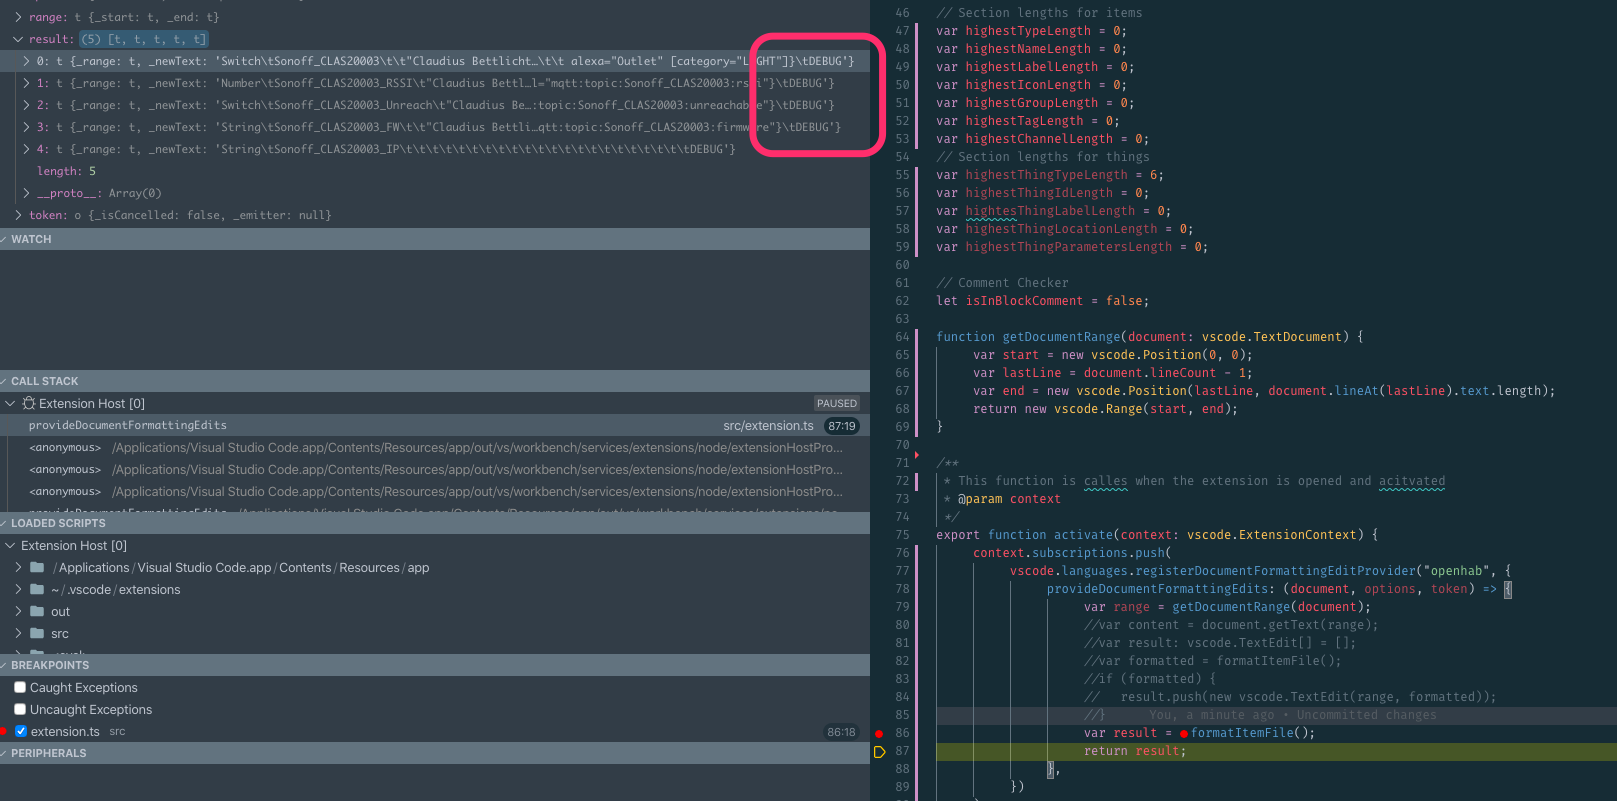The width and height of the screenshot is (1617, 801).
Task: Click the '@param context' doc comment
Action: [x=1009, y=499]
